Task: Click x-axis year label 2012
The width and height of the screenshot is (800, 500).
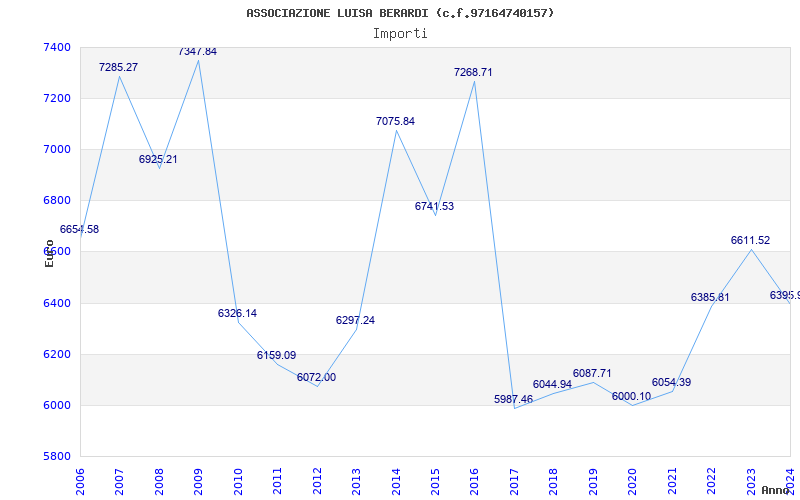Action: coord(317,482)
